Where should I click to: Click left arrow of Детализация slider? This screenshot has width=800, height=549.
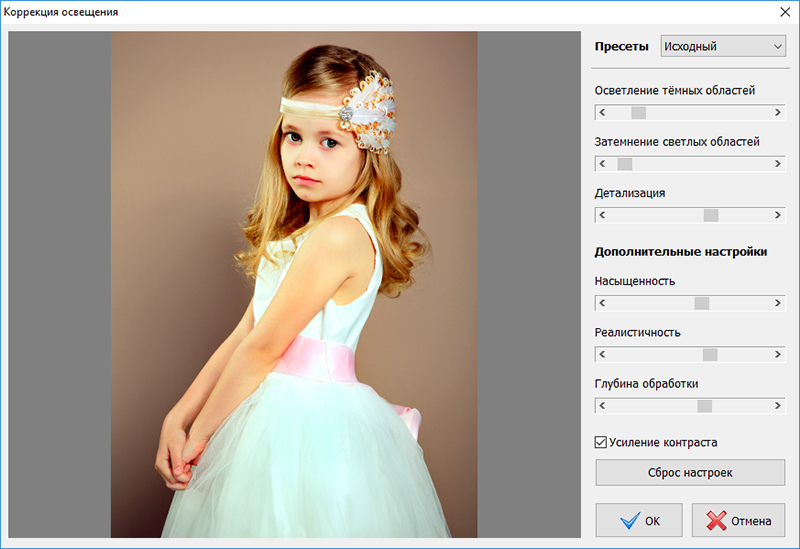tap(603, 215)
